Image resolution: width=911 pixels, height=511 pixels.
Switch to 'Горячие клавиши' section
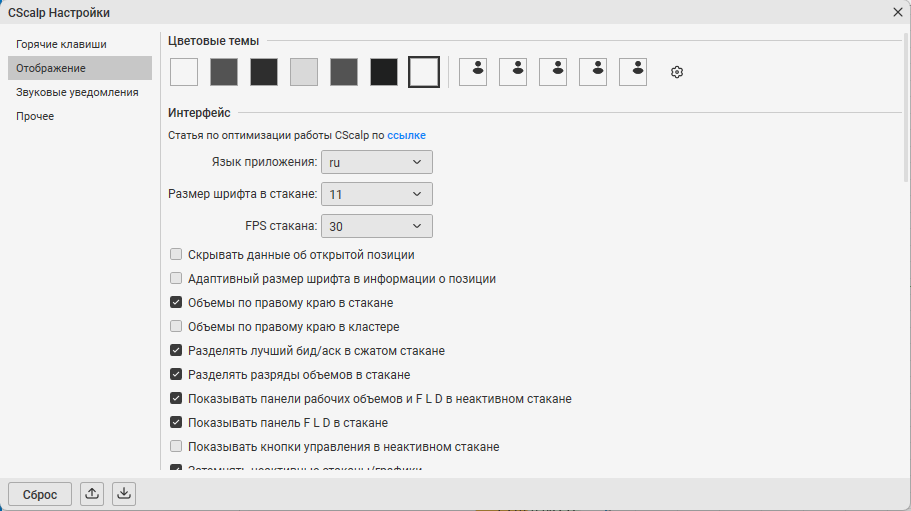click(x=61, y=44)
